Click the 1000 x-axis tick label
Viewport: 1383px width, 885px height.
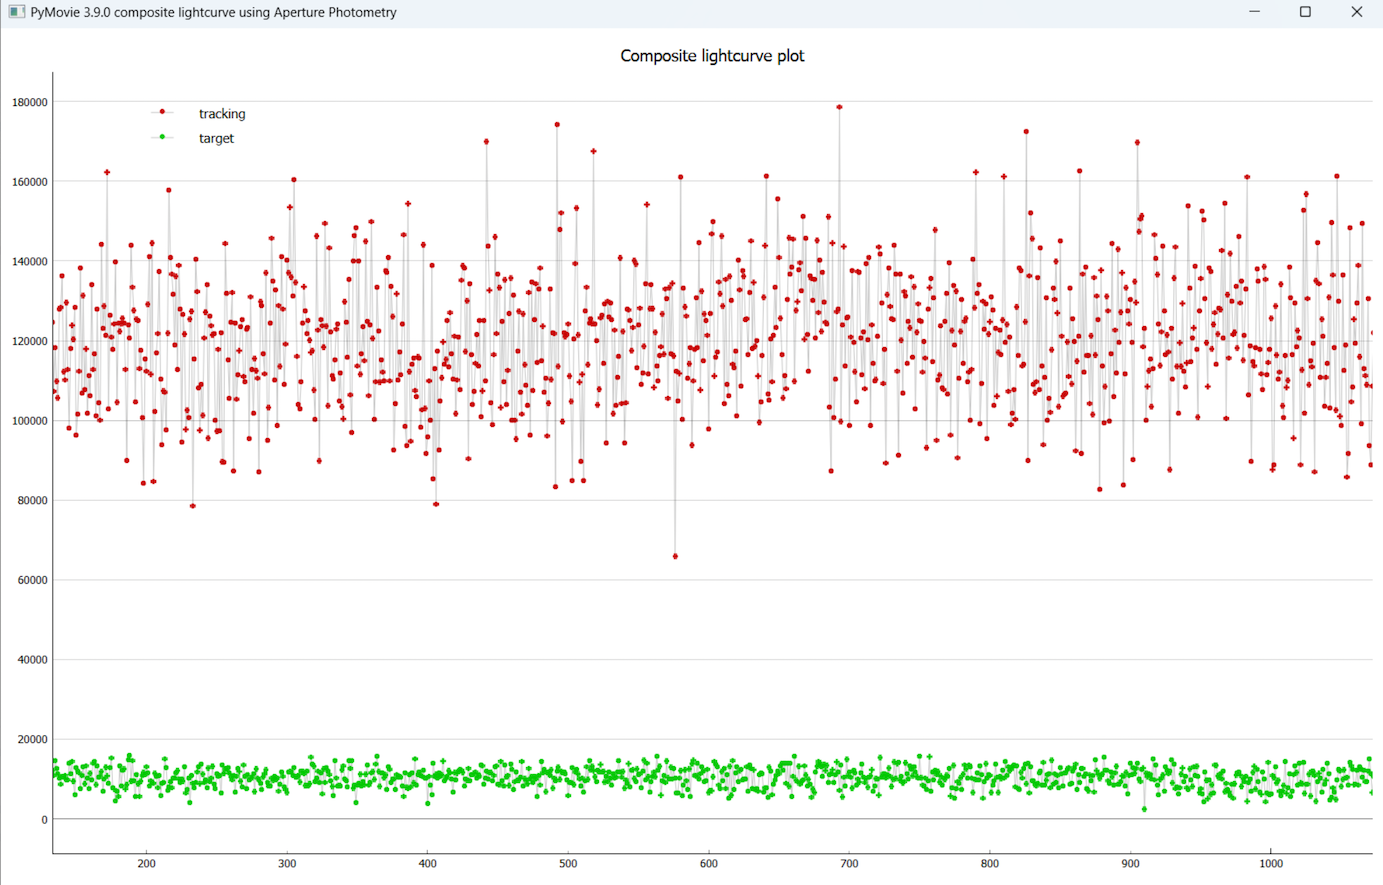1270,863
